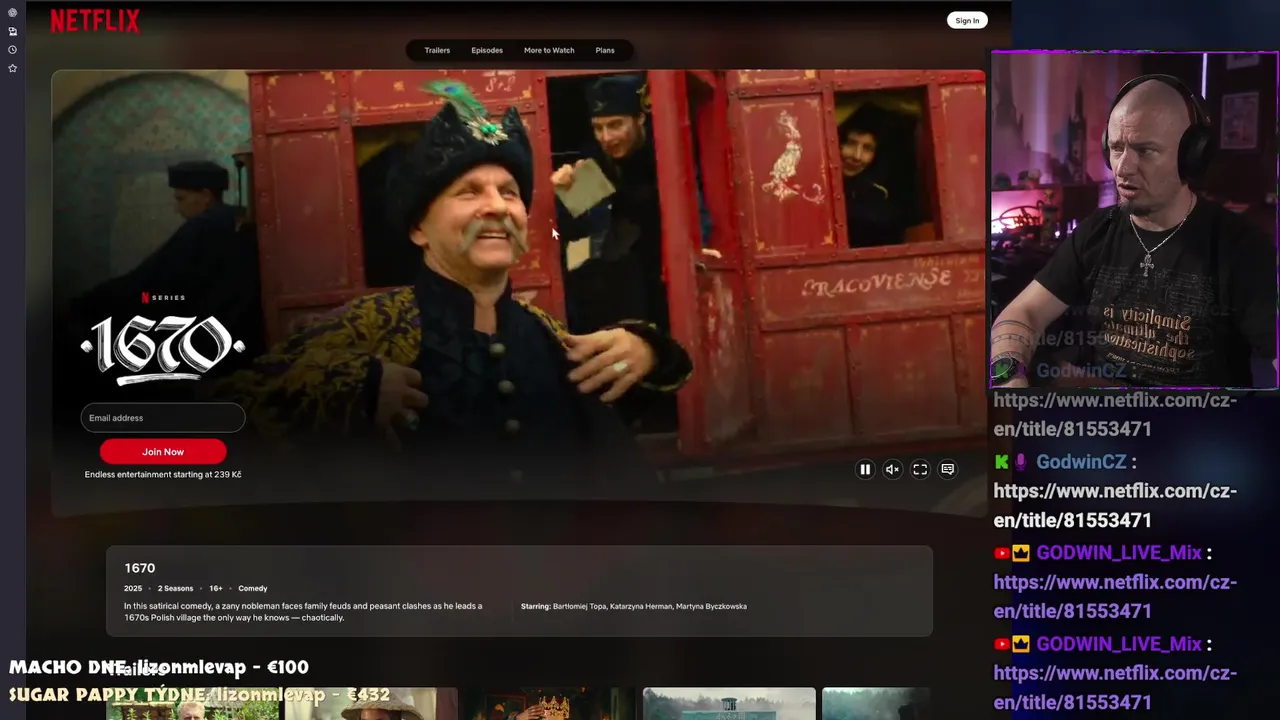
Task: Open the trailer in fullscreen mode
Action: coord(920,469)
